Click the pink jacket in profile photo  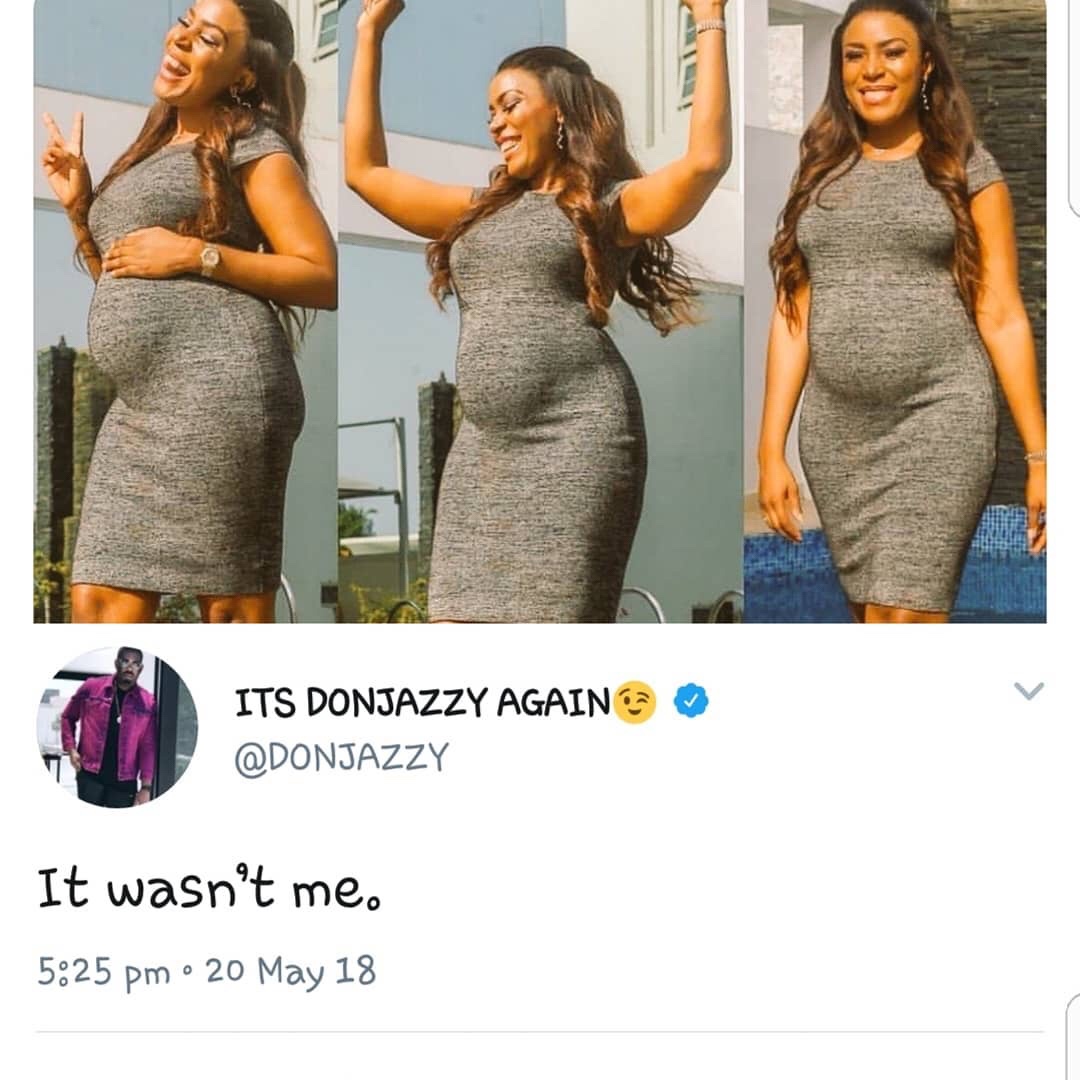click(x=110, y=729)
